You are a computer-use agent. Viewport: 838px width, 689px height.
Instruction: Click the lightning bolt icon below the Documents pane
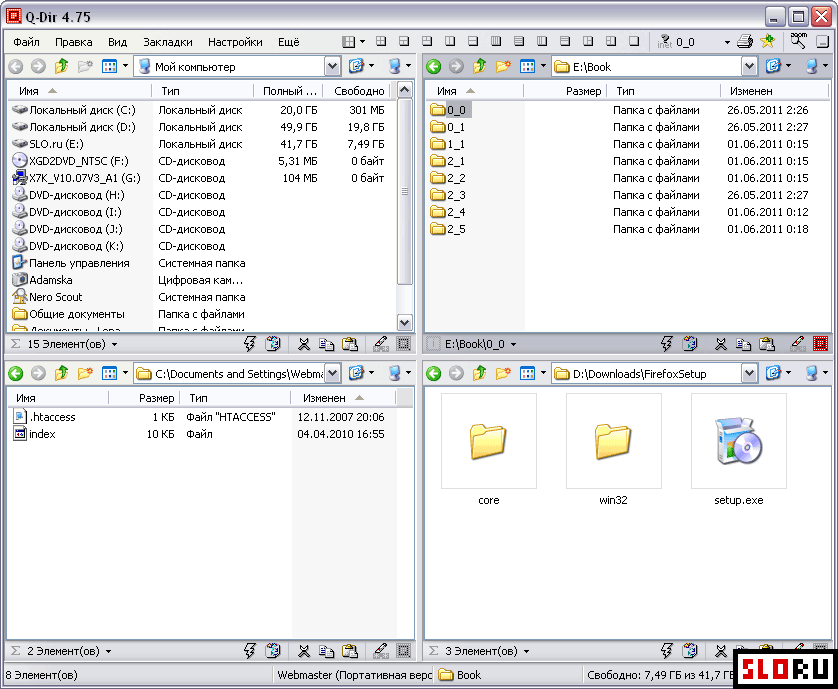click(x=250, y=651)
